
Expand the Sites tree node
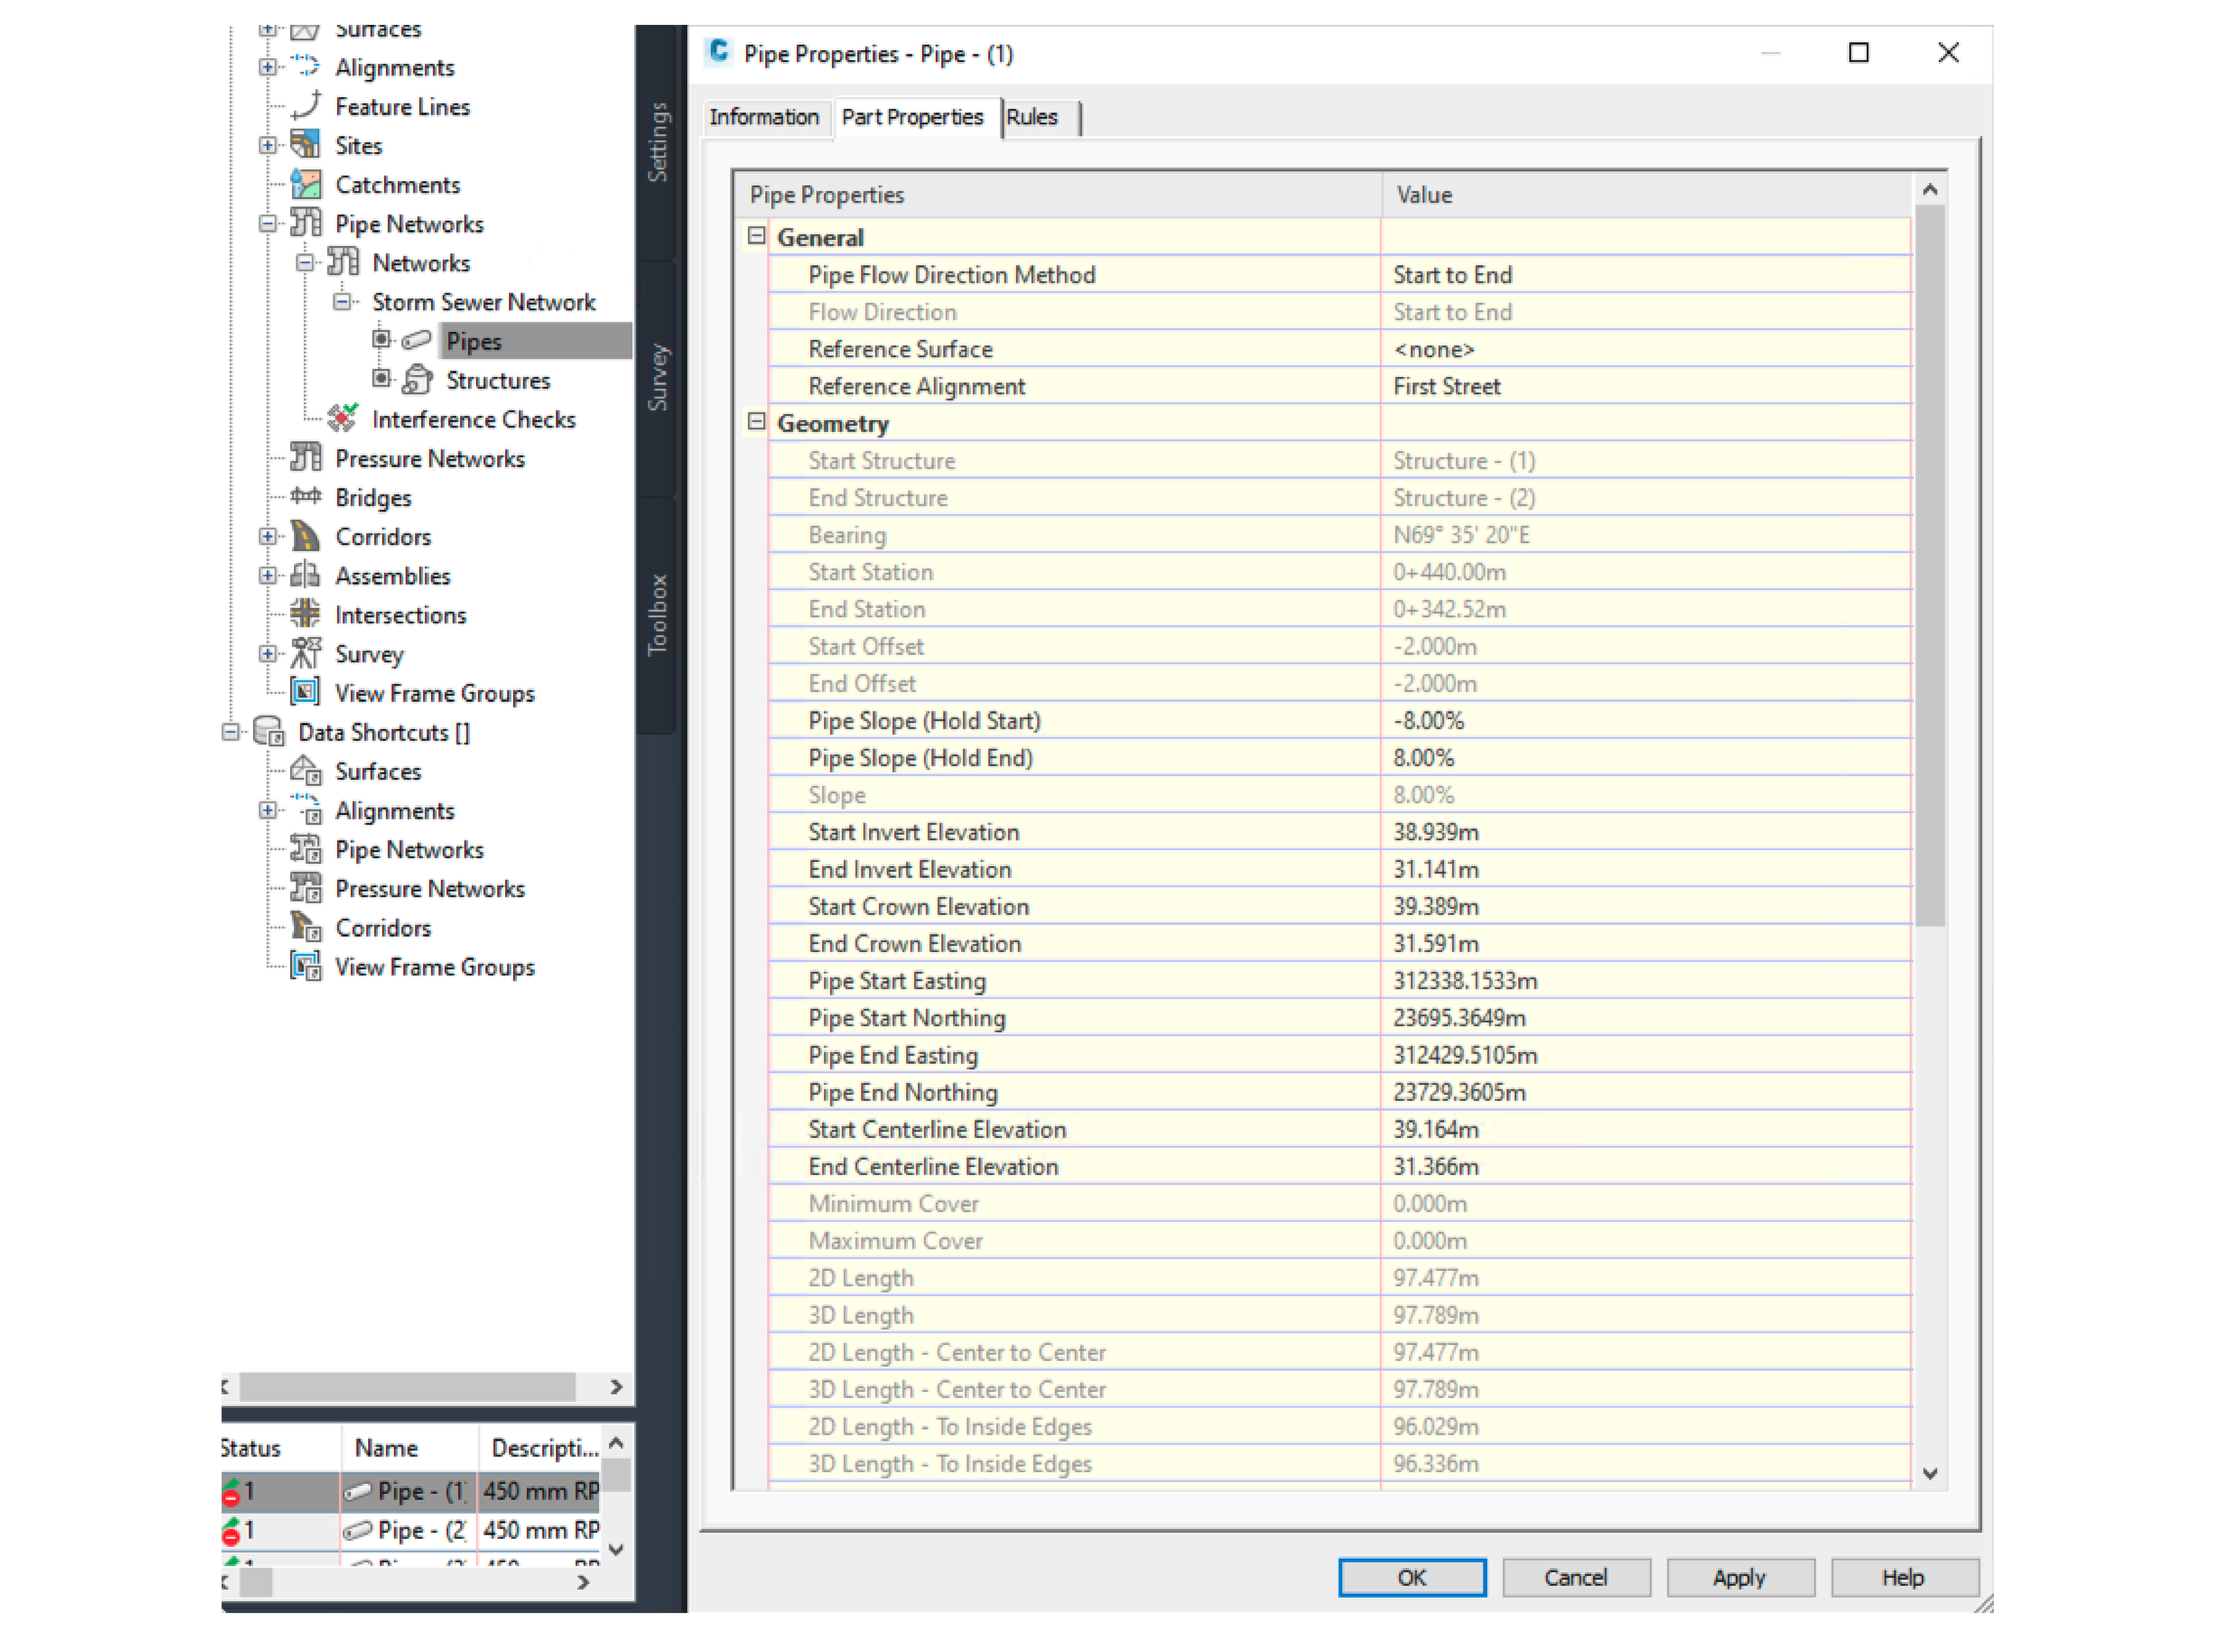click(267, 145)
